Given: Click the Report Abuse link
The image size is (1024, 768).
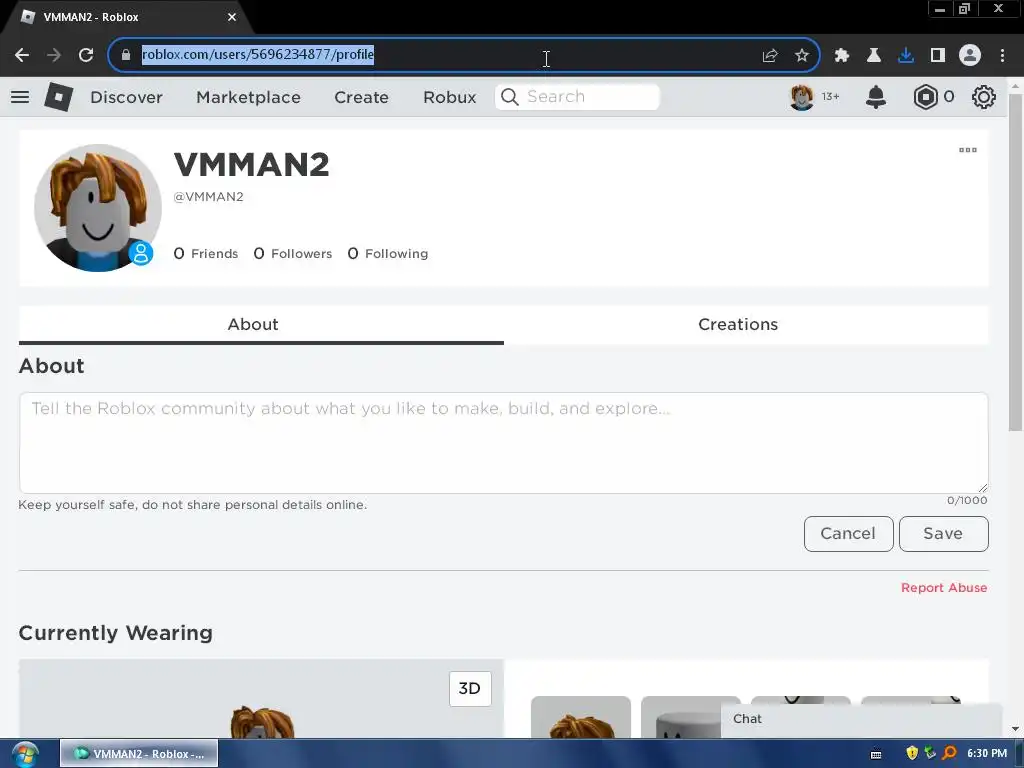Looking at the screenshot, I should (944, 588).
